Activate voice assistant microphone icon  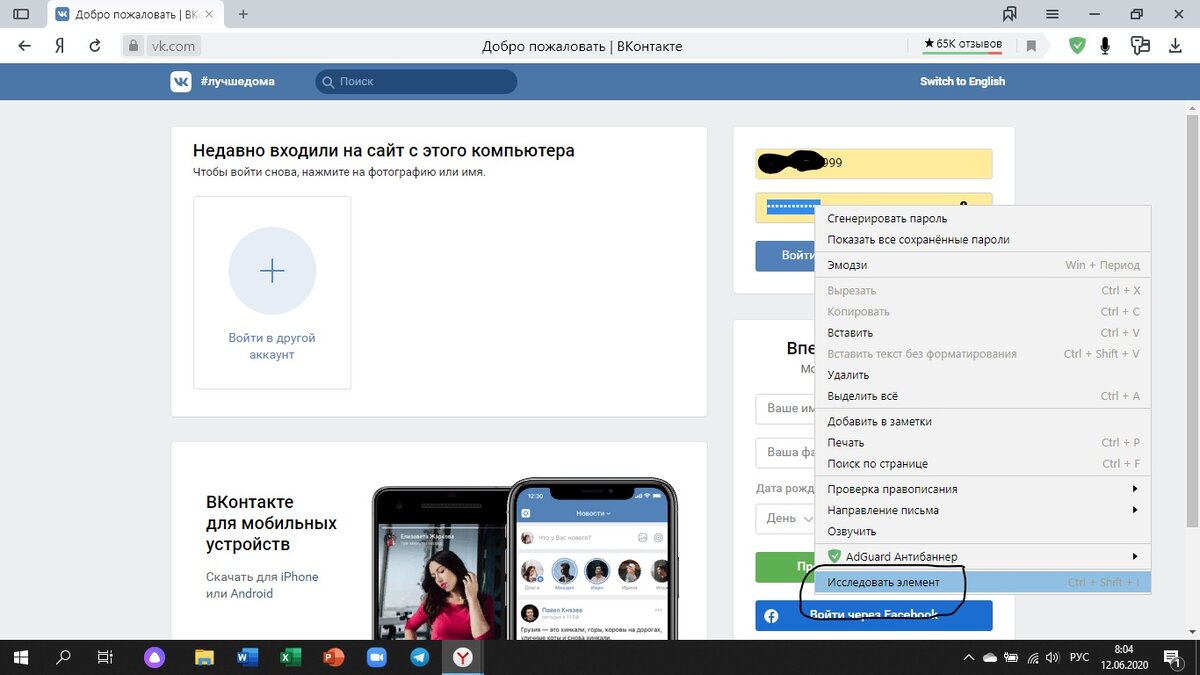coord(1106,45)
